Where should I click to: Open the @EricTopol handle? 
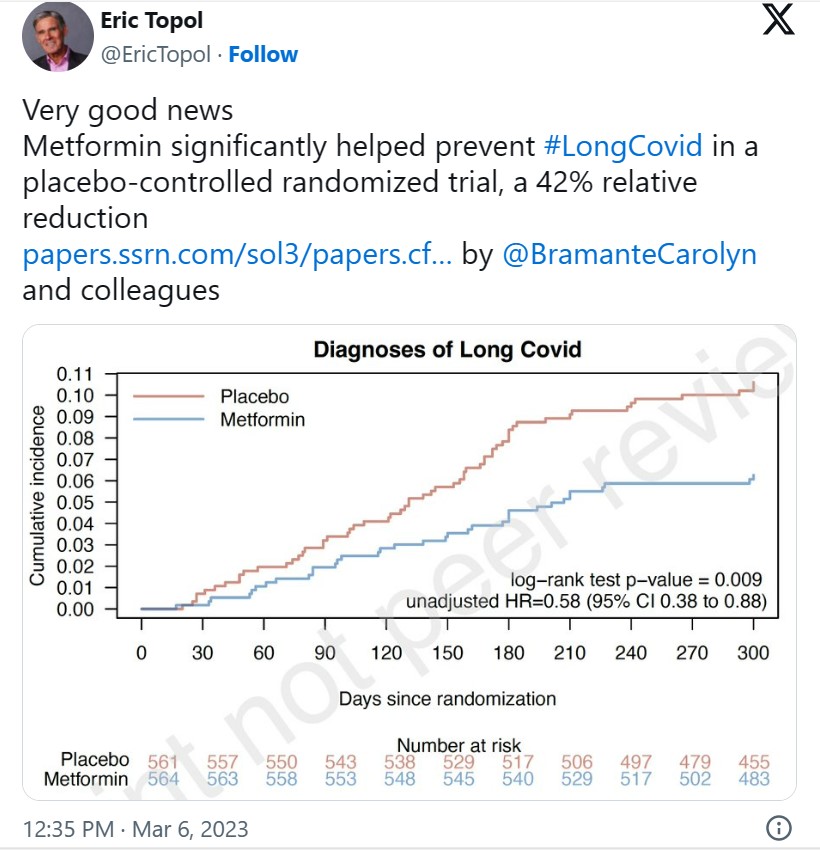pos(156,54)
